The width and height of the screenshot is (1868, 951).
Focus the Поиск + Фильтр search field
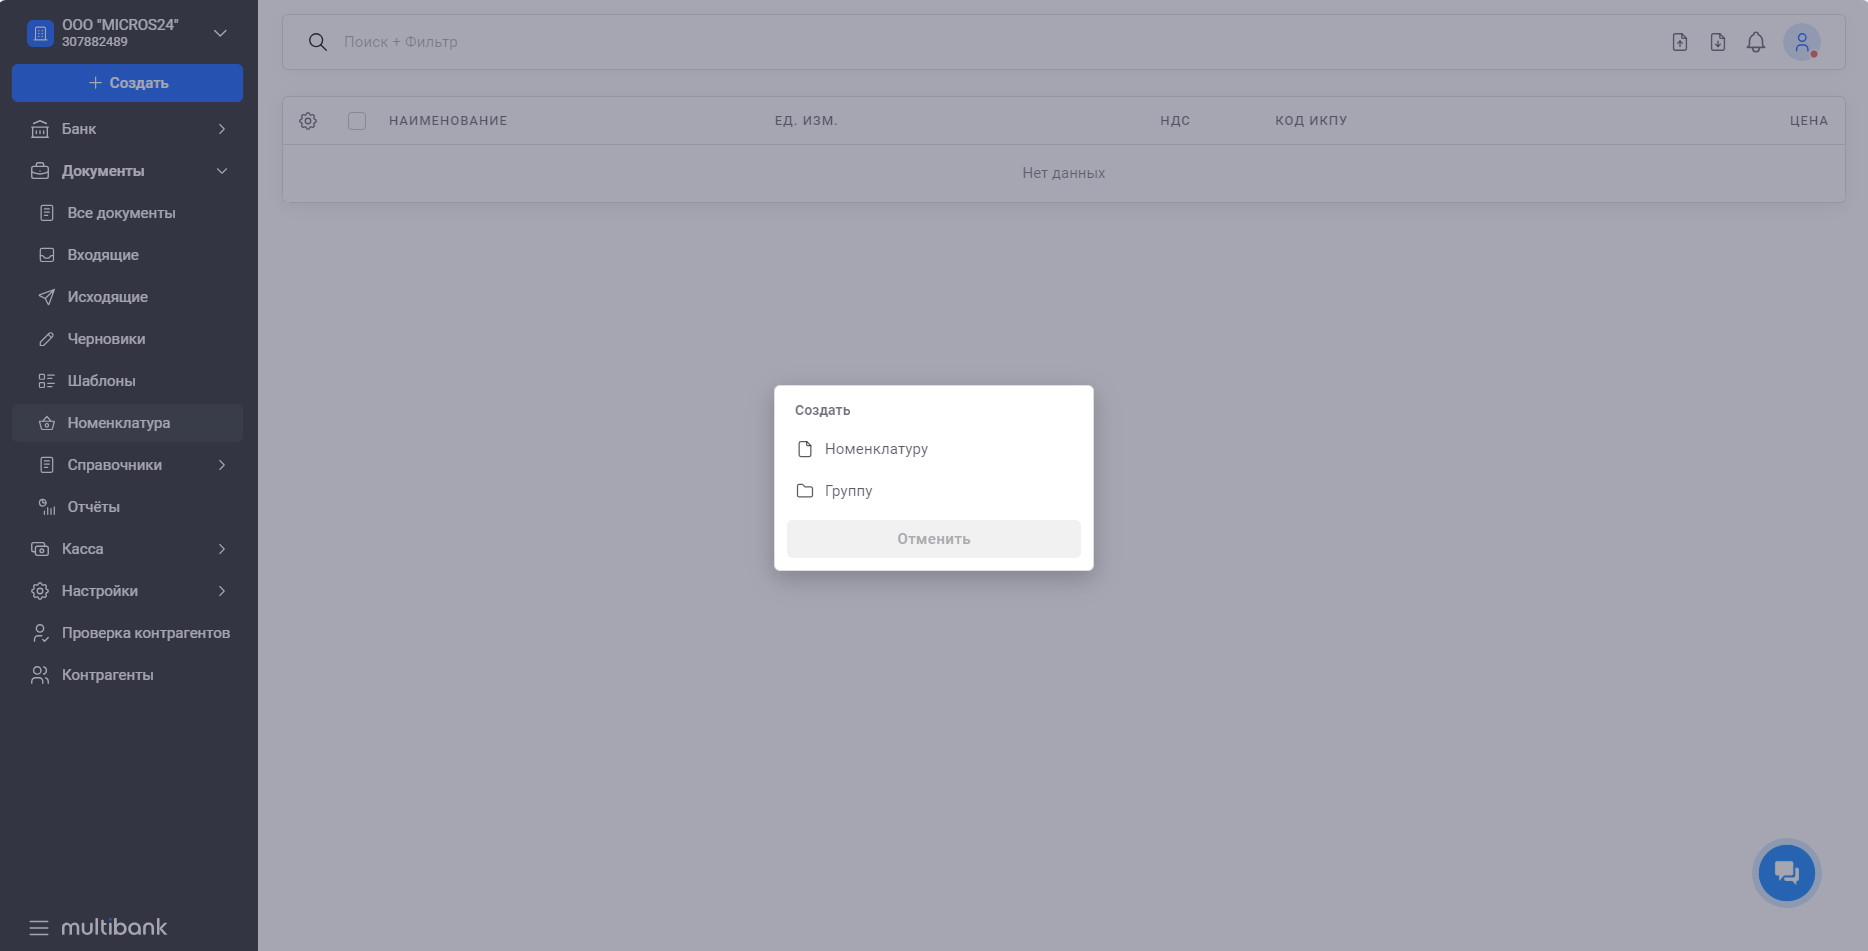[x=900, y=42]
